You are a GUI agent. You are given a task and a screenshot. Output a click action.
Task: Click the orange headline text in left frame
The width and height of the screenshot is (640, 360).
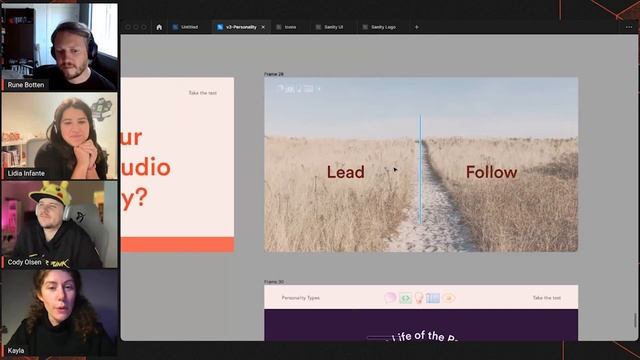point(146,168)
